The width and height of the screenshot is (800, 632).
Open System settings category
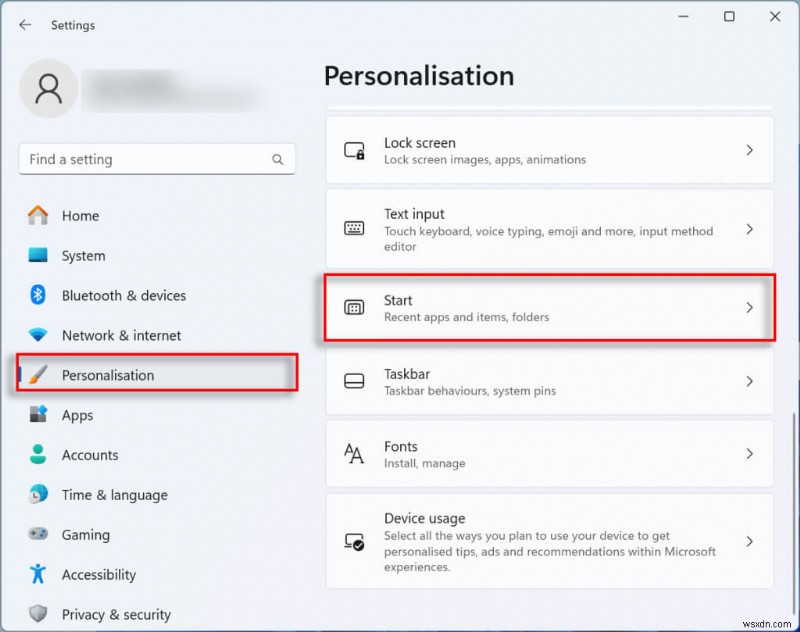click(157, 255)
